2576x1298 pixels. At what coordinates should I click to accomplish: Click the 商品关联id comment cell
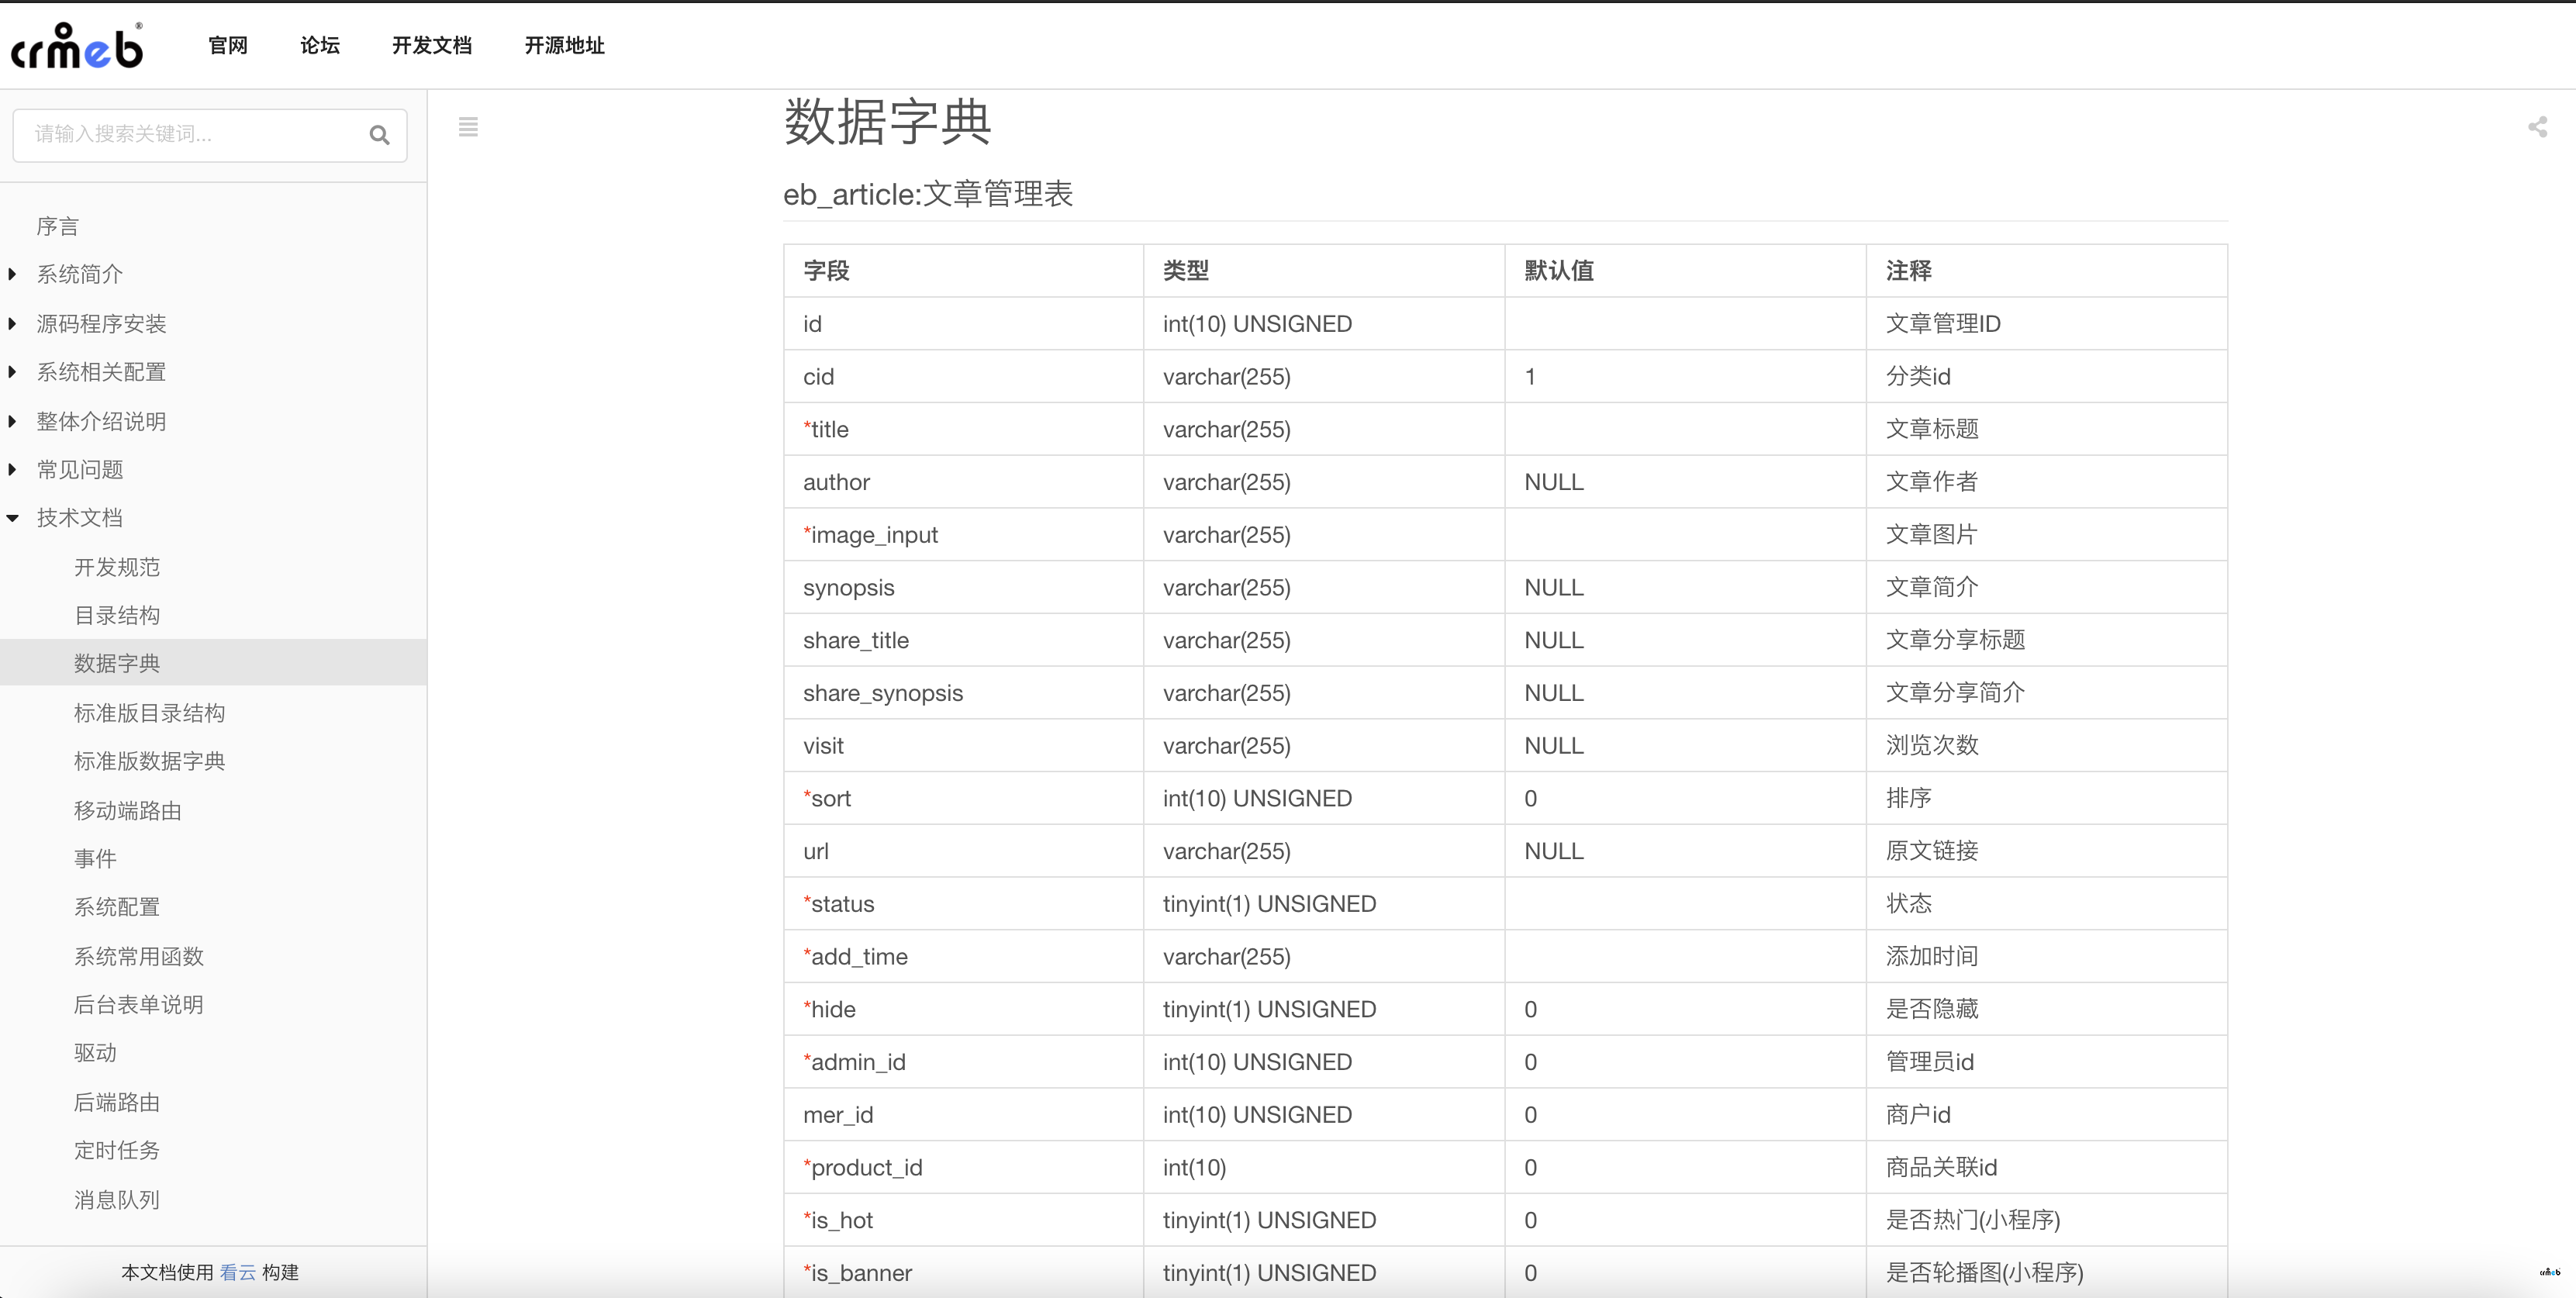point(2046,1167)
